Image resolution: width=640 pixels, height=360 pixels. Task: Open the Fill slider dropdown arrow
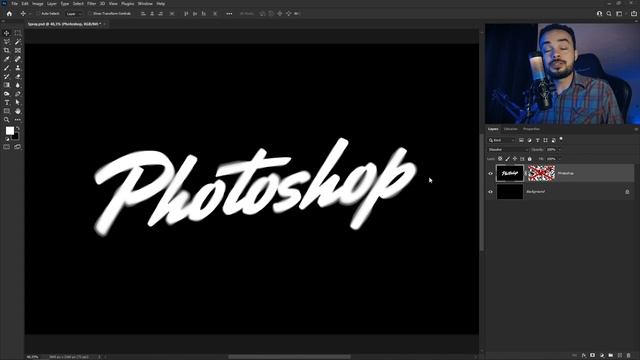click(x=559, y=159)
